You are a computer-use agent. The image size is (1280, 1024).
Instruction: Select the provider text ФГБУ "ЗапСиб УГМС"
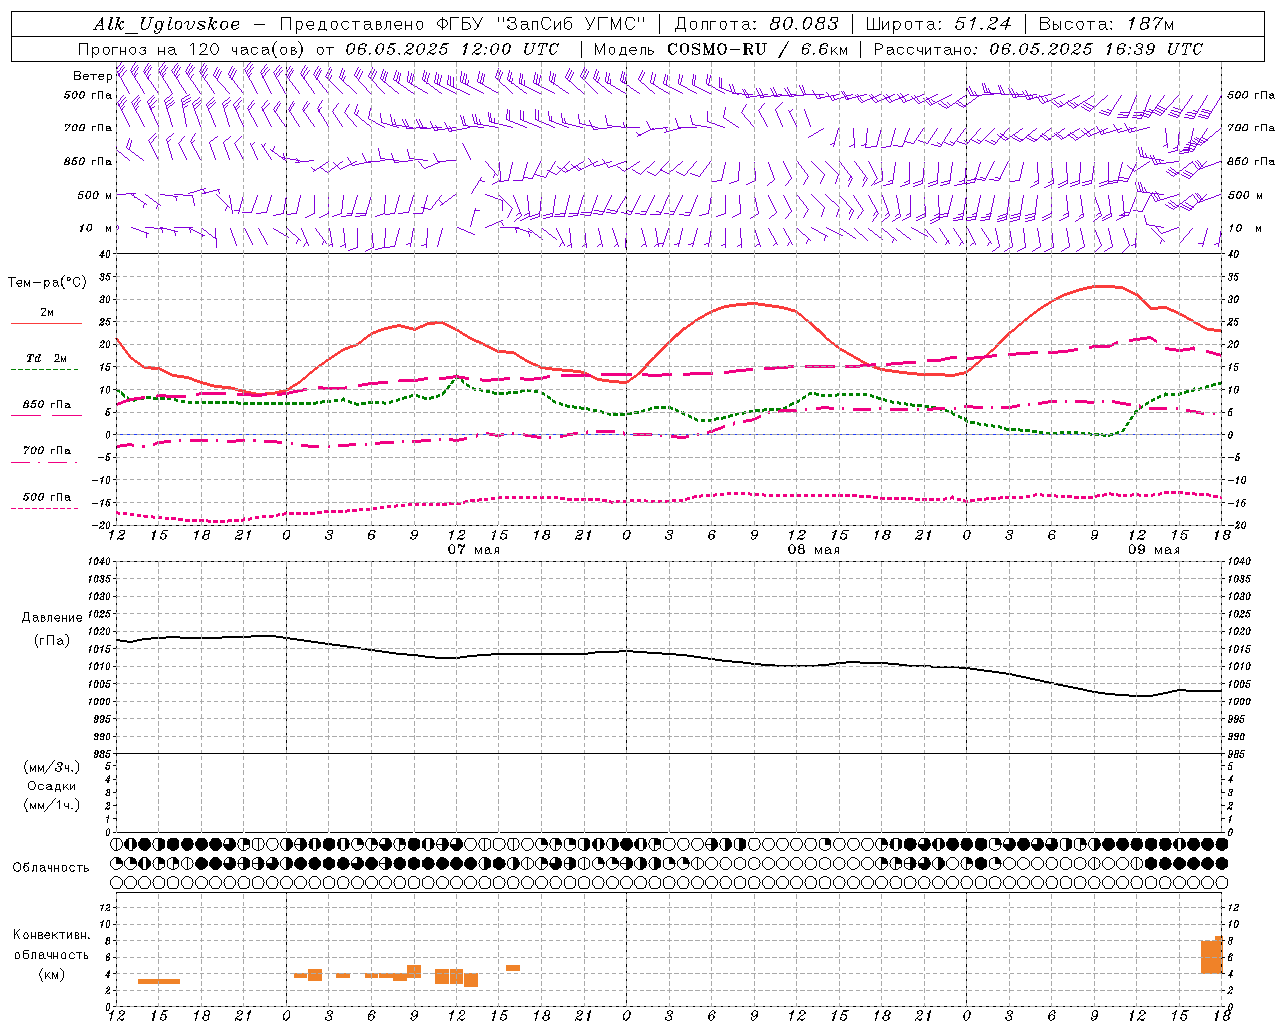click(543, 24)
